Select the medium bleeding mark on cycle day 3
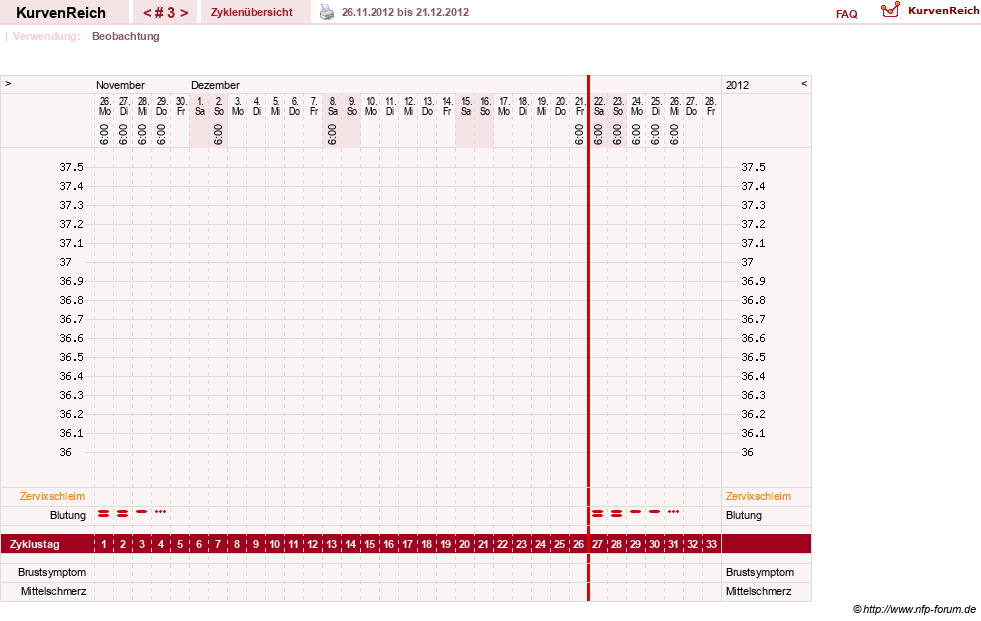The image size is (981, 621). pos(141,512)
